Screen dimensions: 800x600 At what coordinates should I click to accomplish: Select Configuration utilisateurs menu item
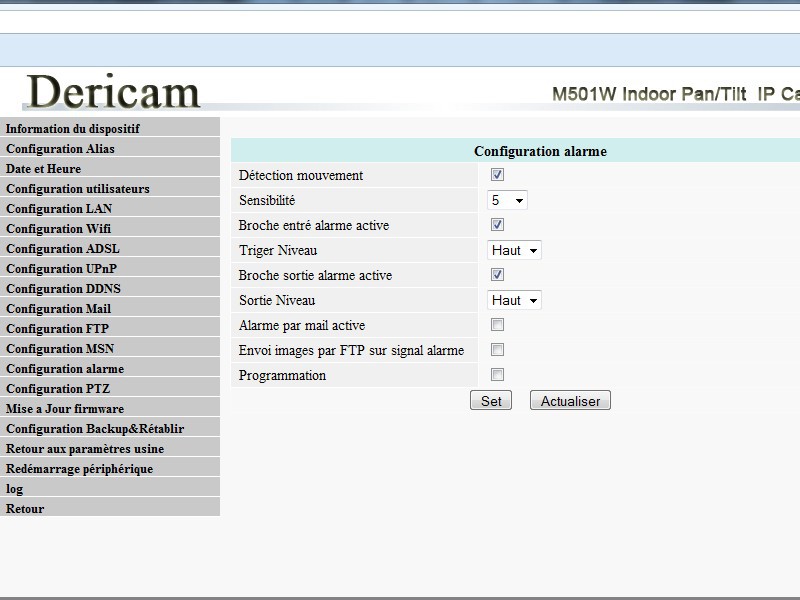coord(110,187)
